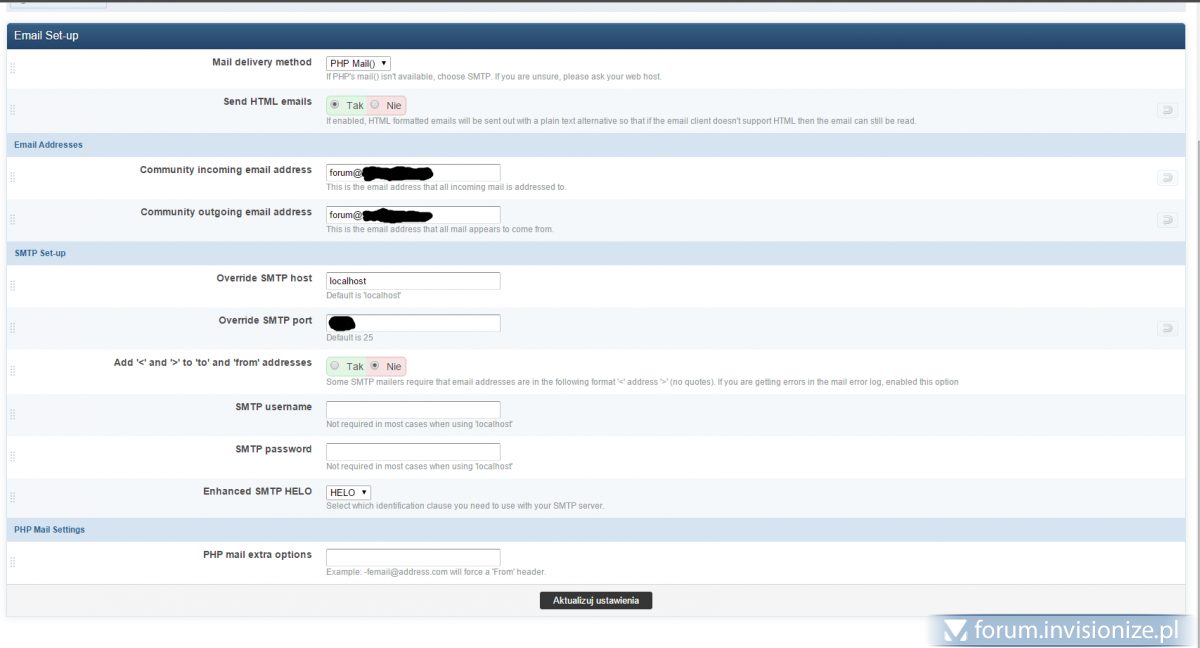Click revert icon for Community incoming email address
The width and height of the screenshot is (1200, 648).
(1167, 178)
